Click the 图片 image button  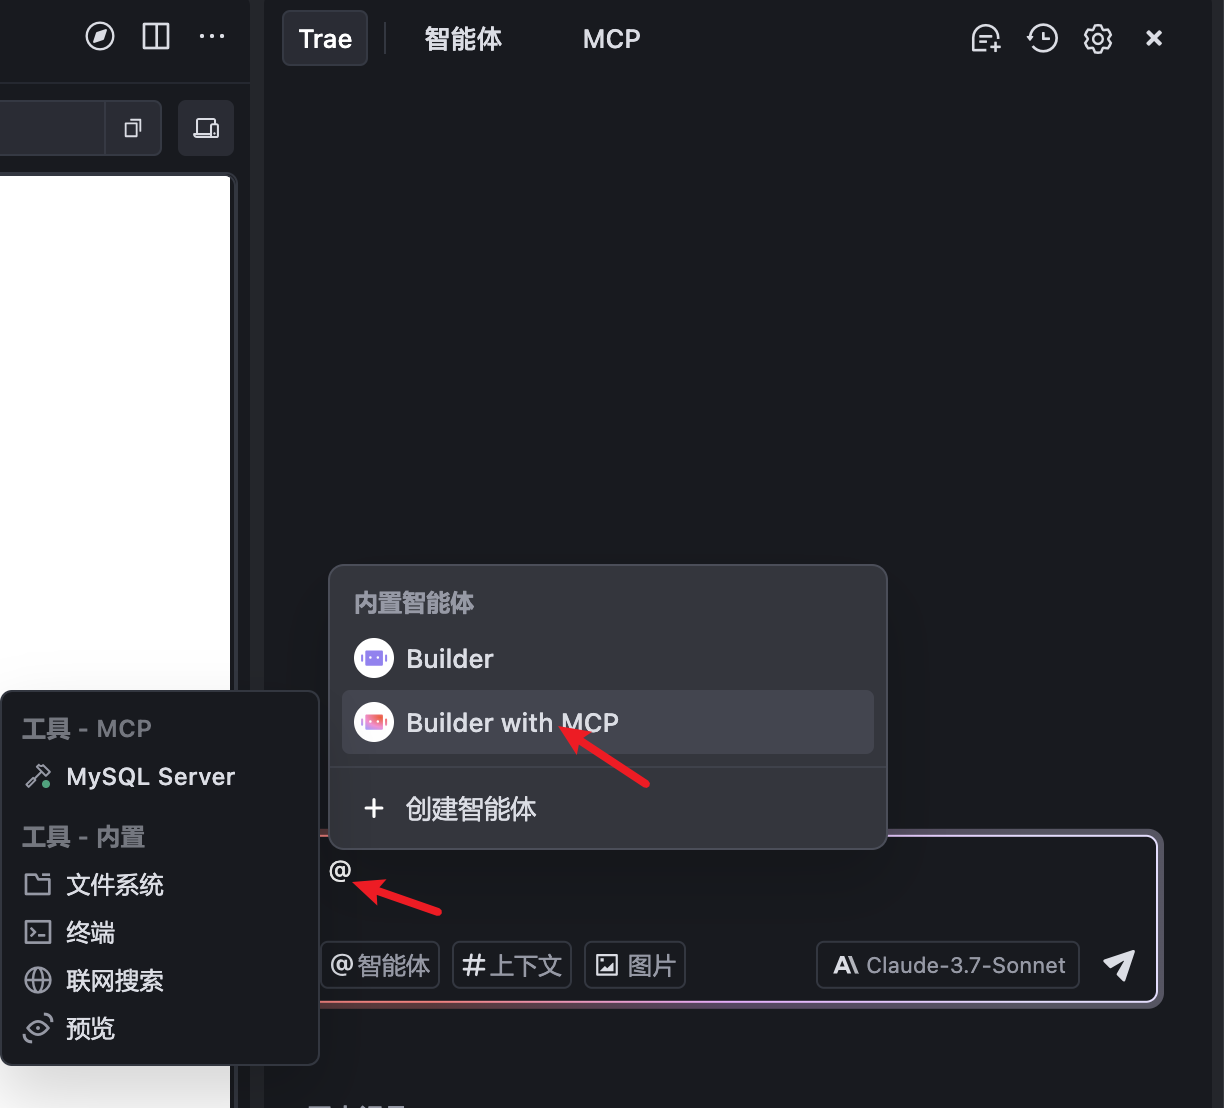(x=635, y=965)
